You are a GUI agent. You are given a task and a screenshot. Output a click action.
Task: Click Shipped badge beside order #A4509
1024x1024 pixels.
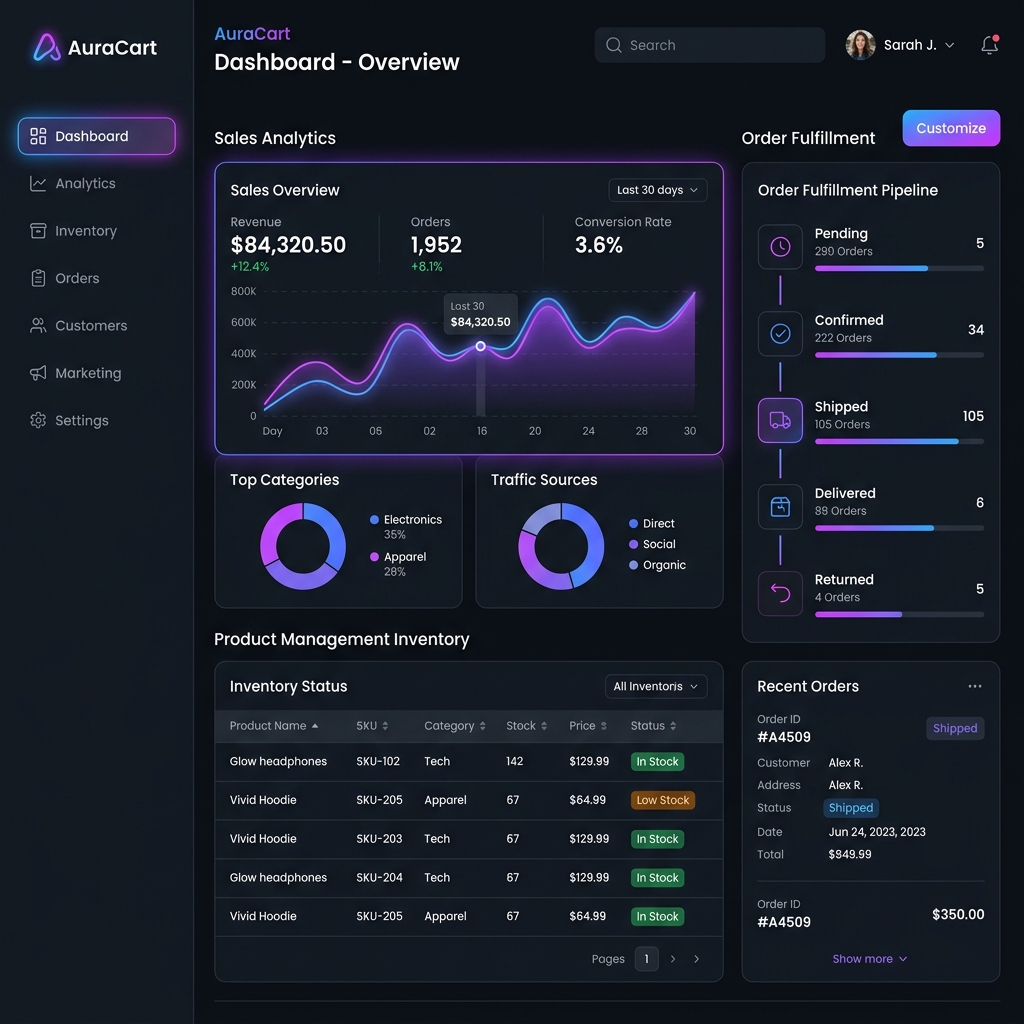[x=955, y=728]
